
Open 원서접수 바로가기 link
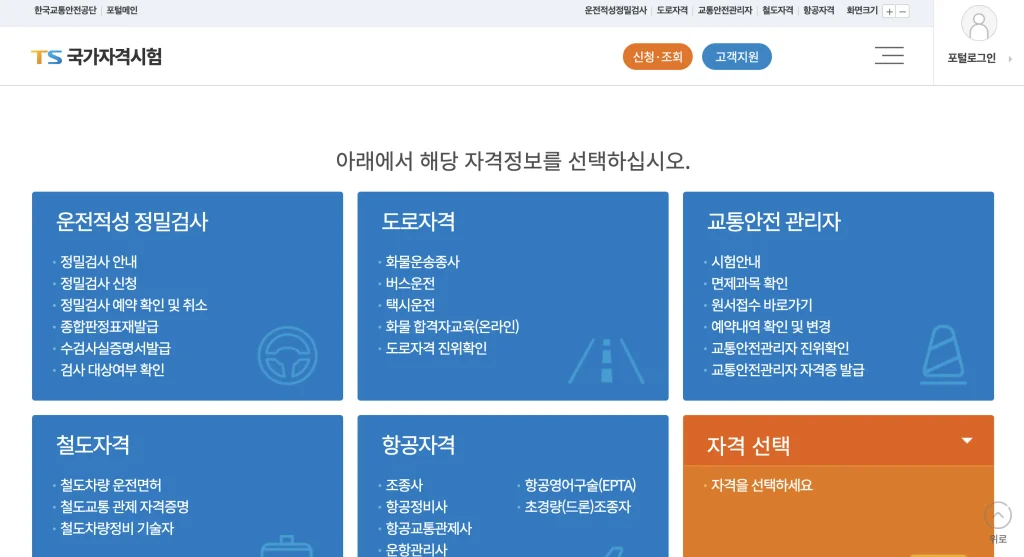(x=761, y=305)
